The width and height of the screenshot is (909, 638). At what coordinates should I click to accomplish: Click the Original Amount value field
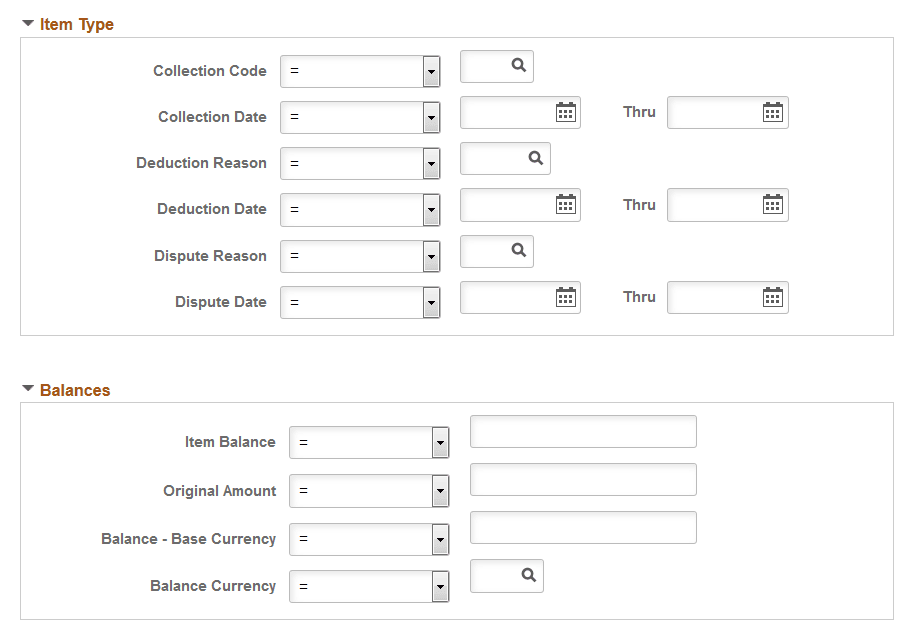tap(583, 479)
